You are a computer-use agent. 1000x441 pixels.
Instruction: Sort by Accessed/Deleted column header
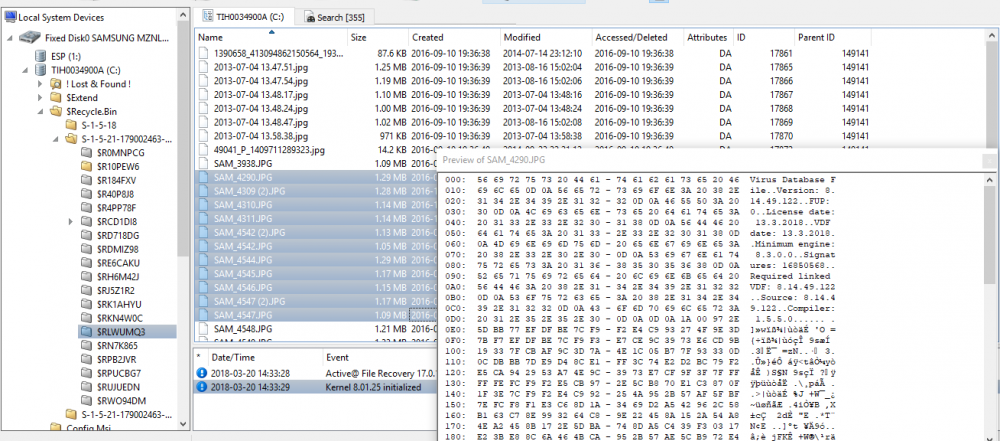point(638,38)
